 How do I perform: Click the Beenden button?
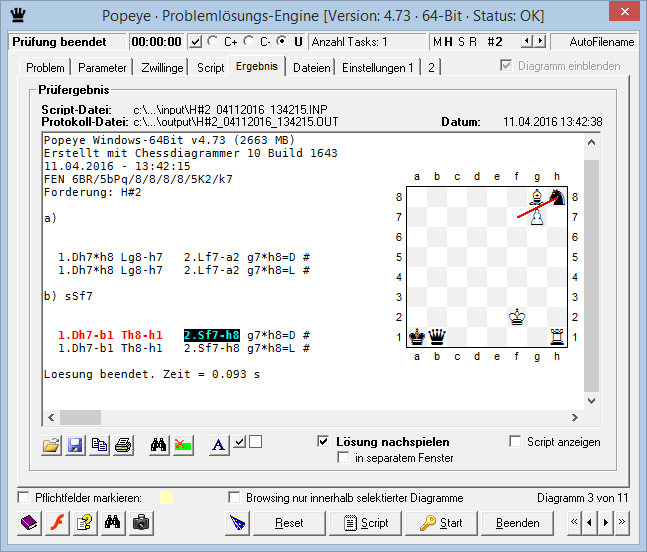pyautogui.click(x=517, y=523)
